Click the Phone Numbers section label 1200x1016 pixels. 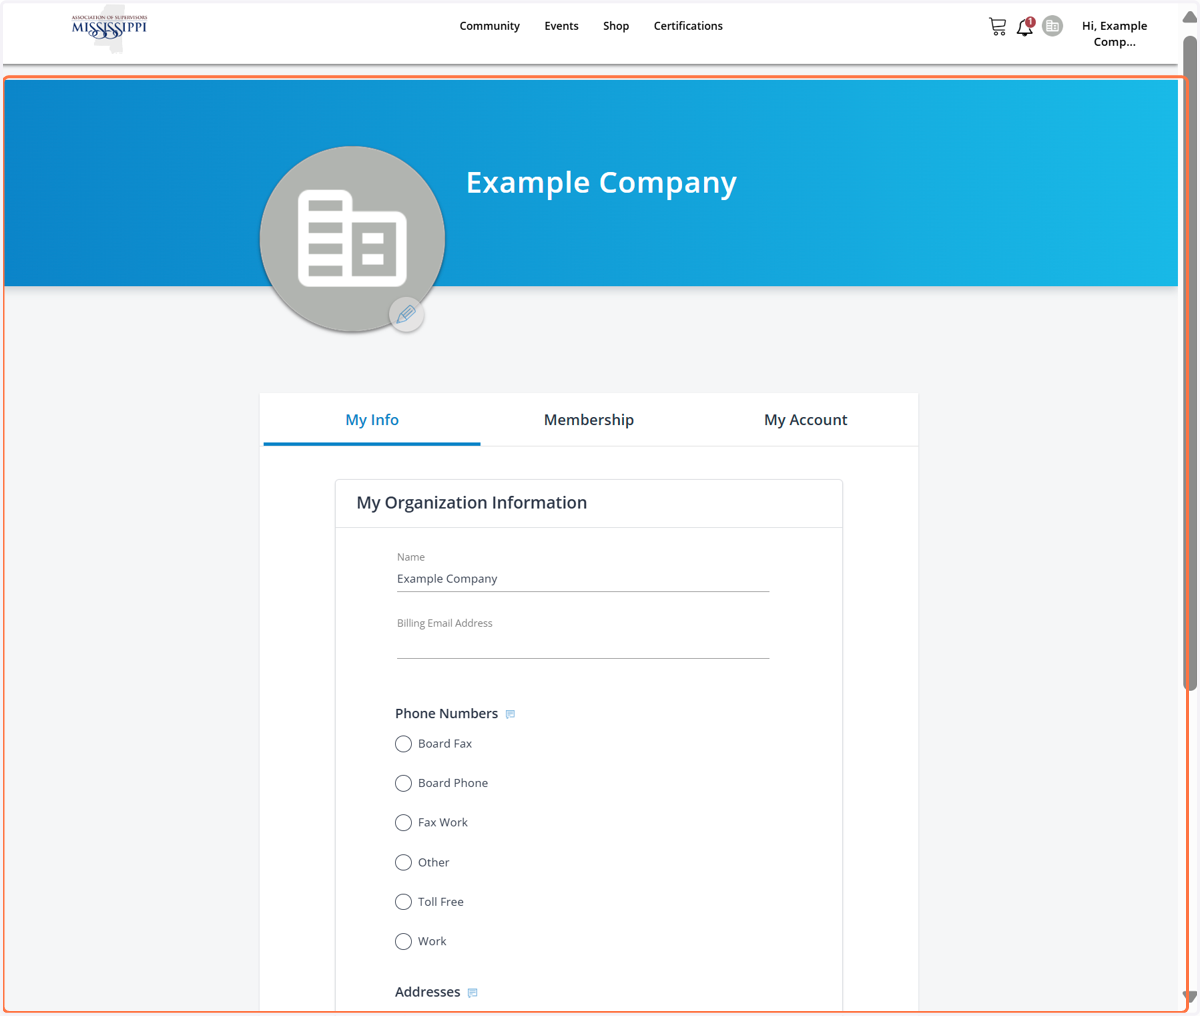[x=446, y=714]
